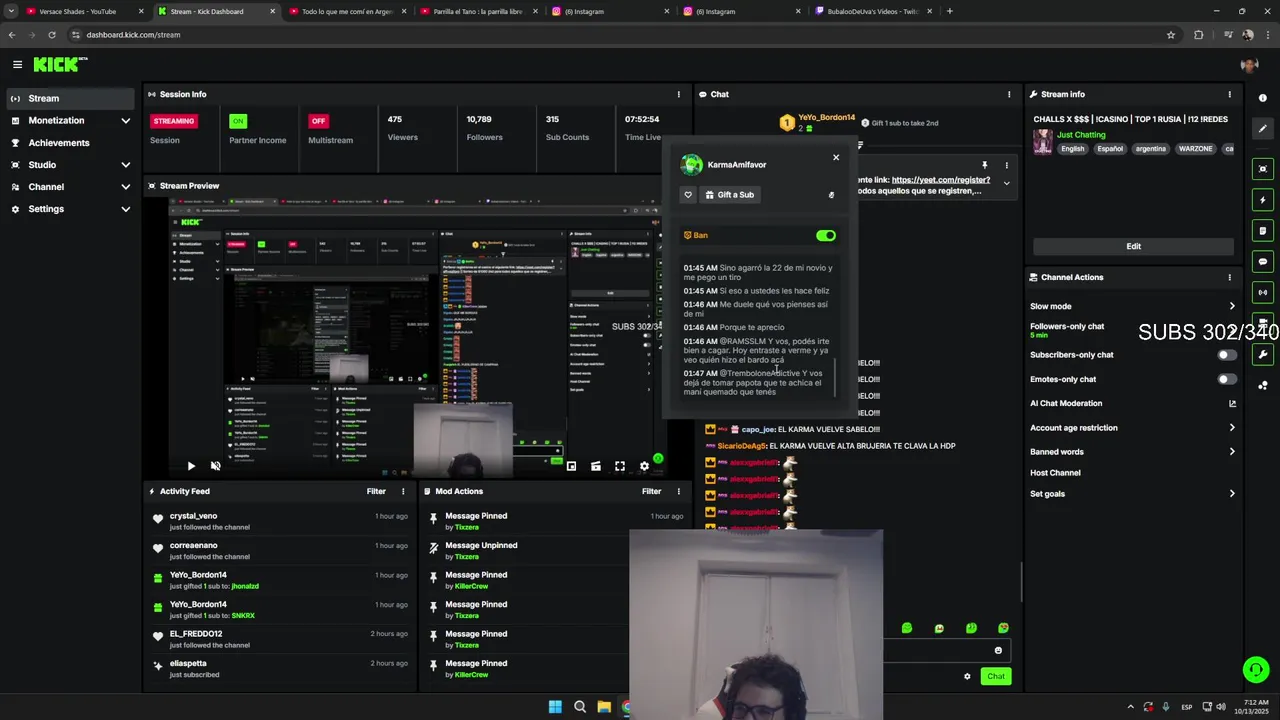Image resolution: width=1280 pixels, height=720 pixels.
Task: Unmute the stream preview audio
Action: coord(215,466)
